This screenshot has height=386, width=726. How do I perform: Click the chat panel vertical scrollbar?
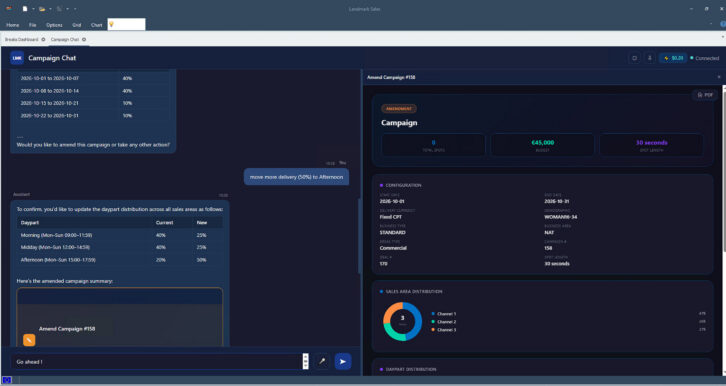pyautogui.click(x=359, y=236)
